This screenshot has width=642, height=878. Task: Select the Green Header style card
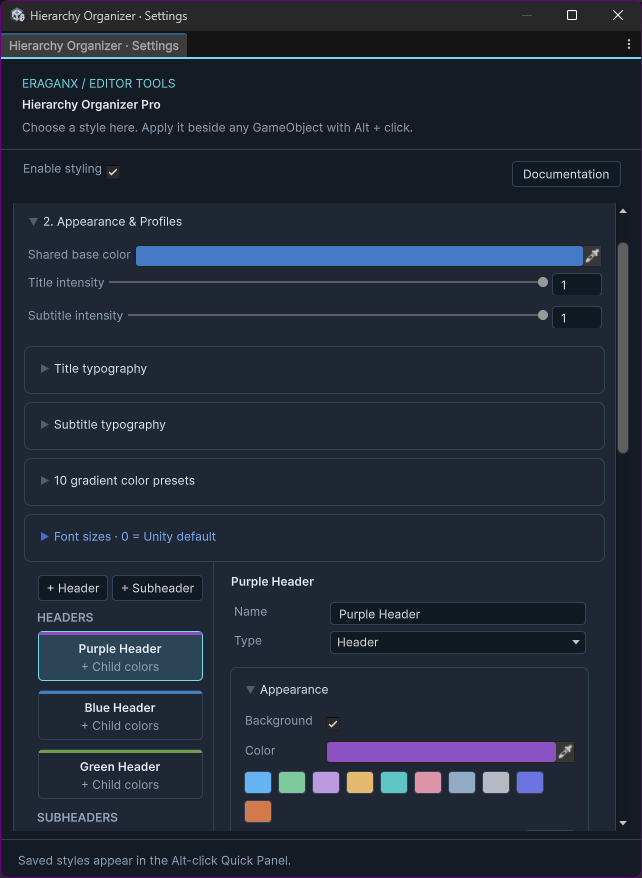pos(120,774)
